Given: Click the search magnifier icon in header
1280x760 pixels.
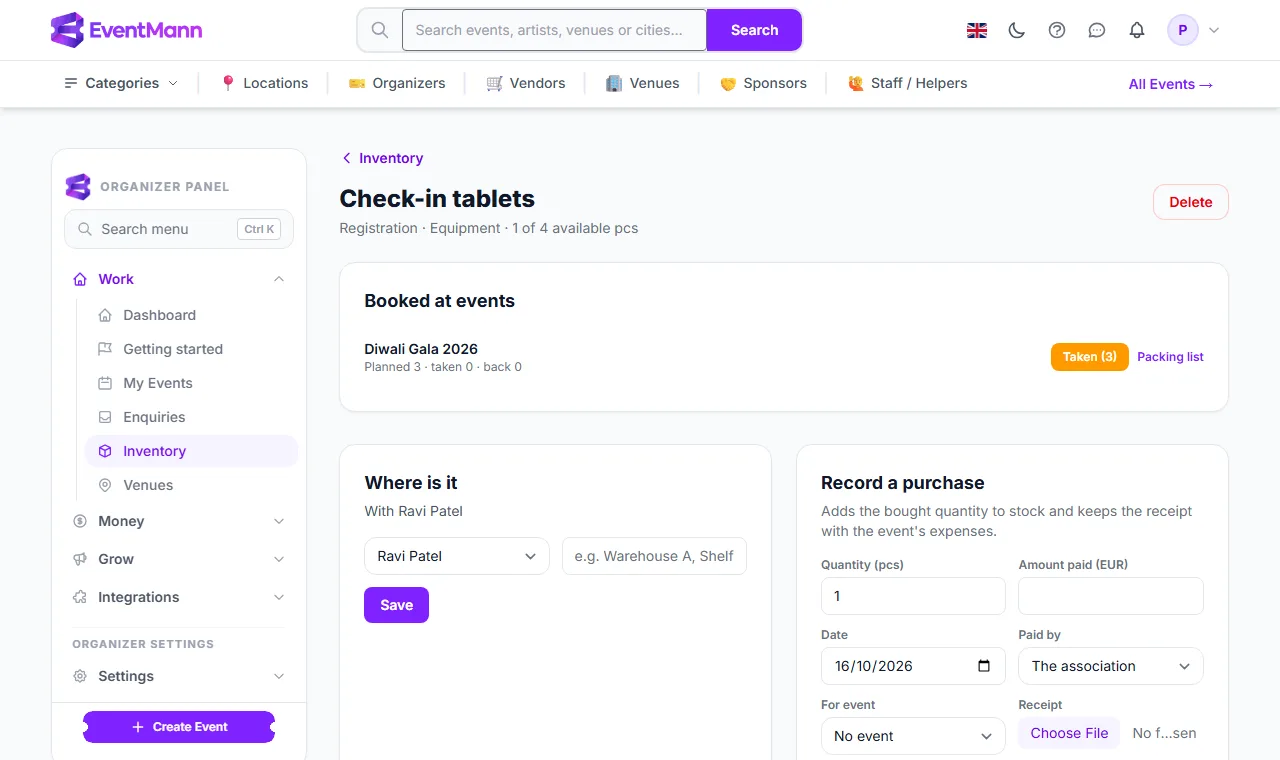Looking at the screenshot, I should [380, 30].
